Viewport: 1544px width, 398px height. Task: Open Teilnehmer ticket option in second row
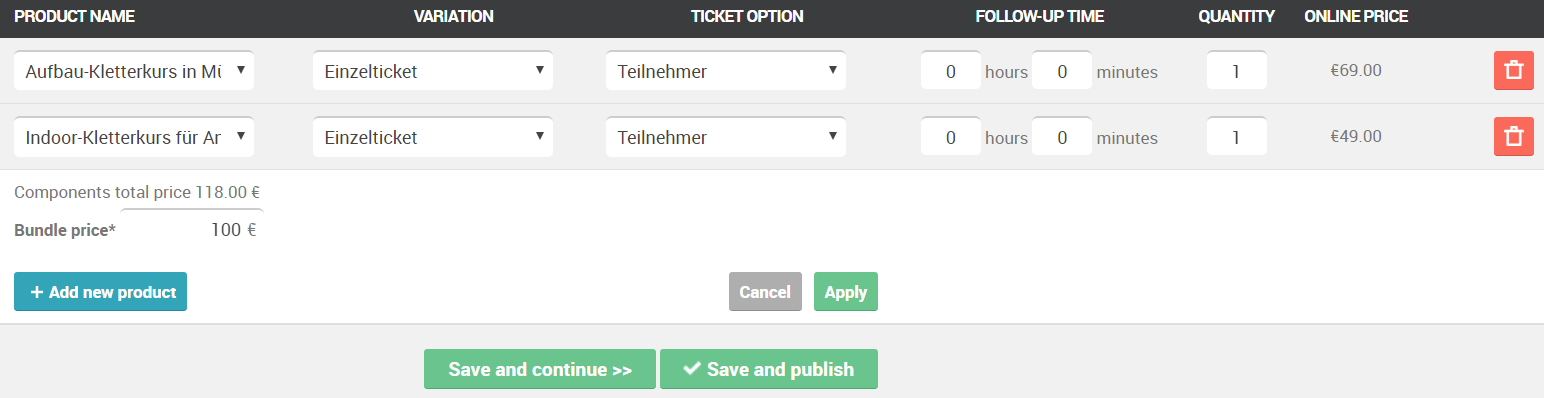click(726, 137)
